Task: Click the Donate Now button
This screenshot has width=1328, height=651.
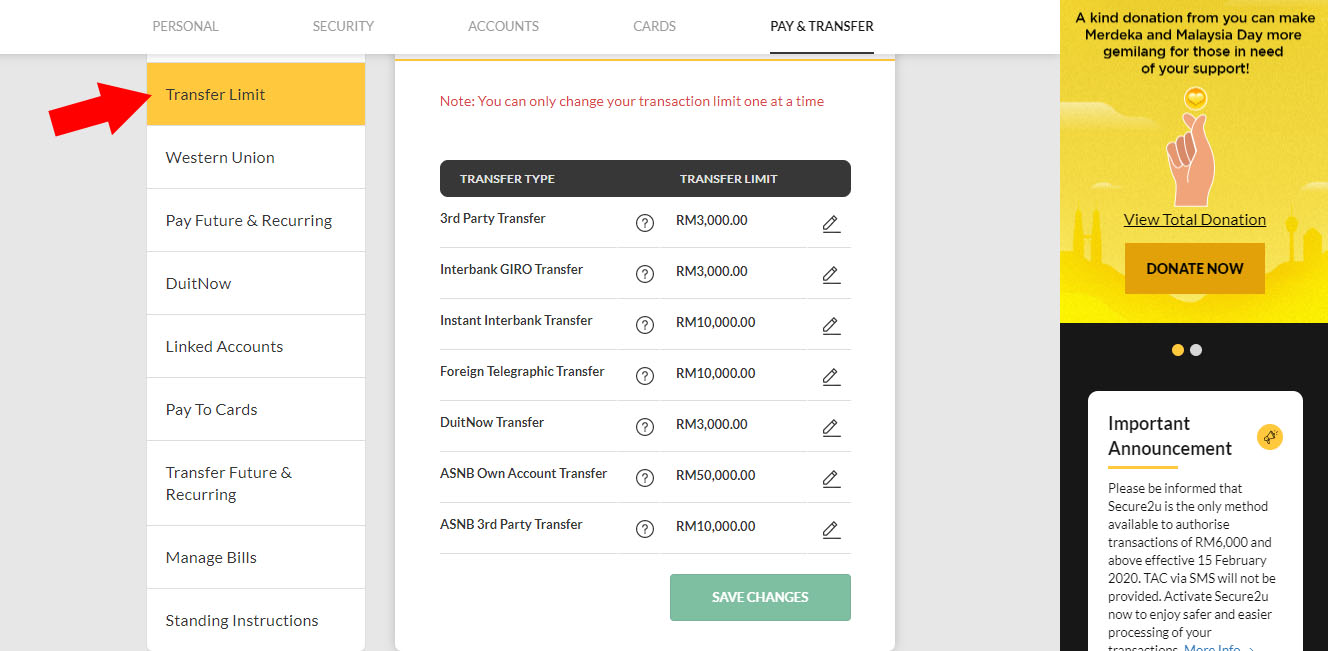Action: point(1194,268)
